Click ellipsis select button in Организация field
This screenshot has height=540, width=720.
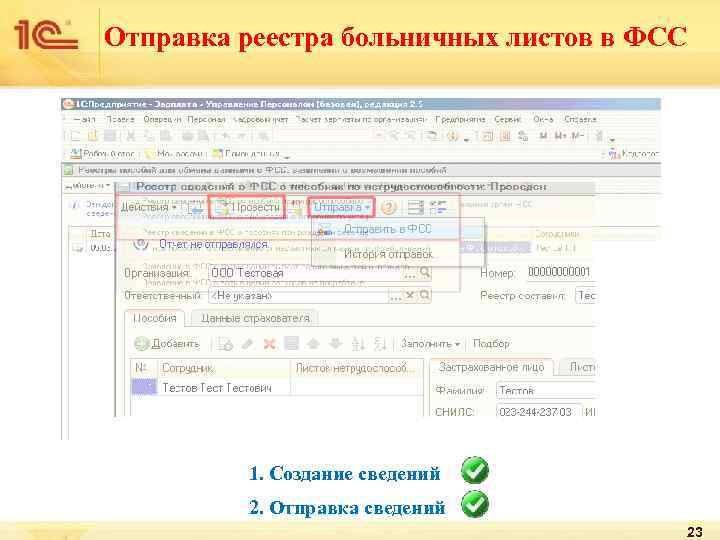410,274
